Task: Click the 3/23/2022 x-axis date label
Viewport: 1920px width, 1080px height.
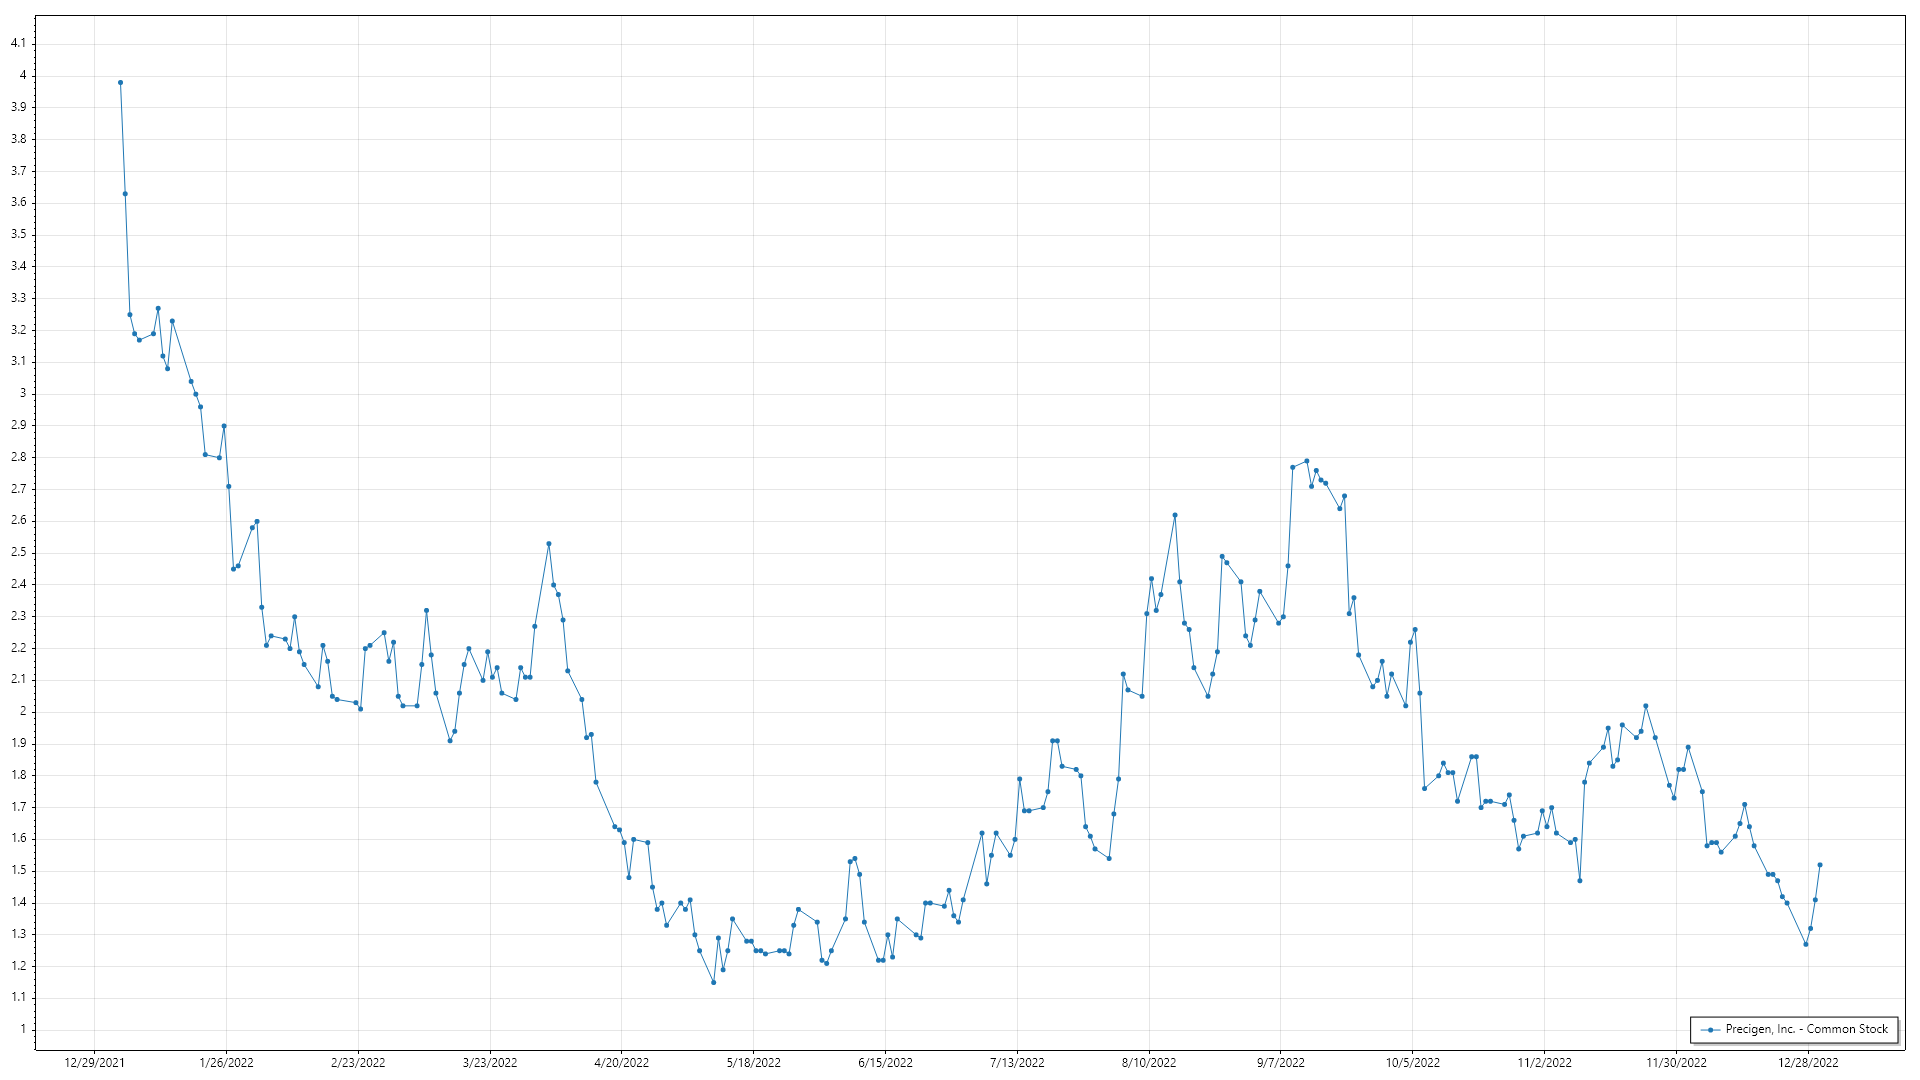Action: (x=490, y=1063)
